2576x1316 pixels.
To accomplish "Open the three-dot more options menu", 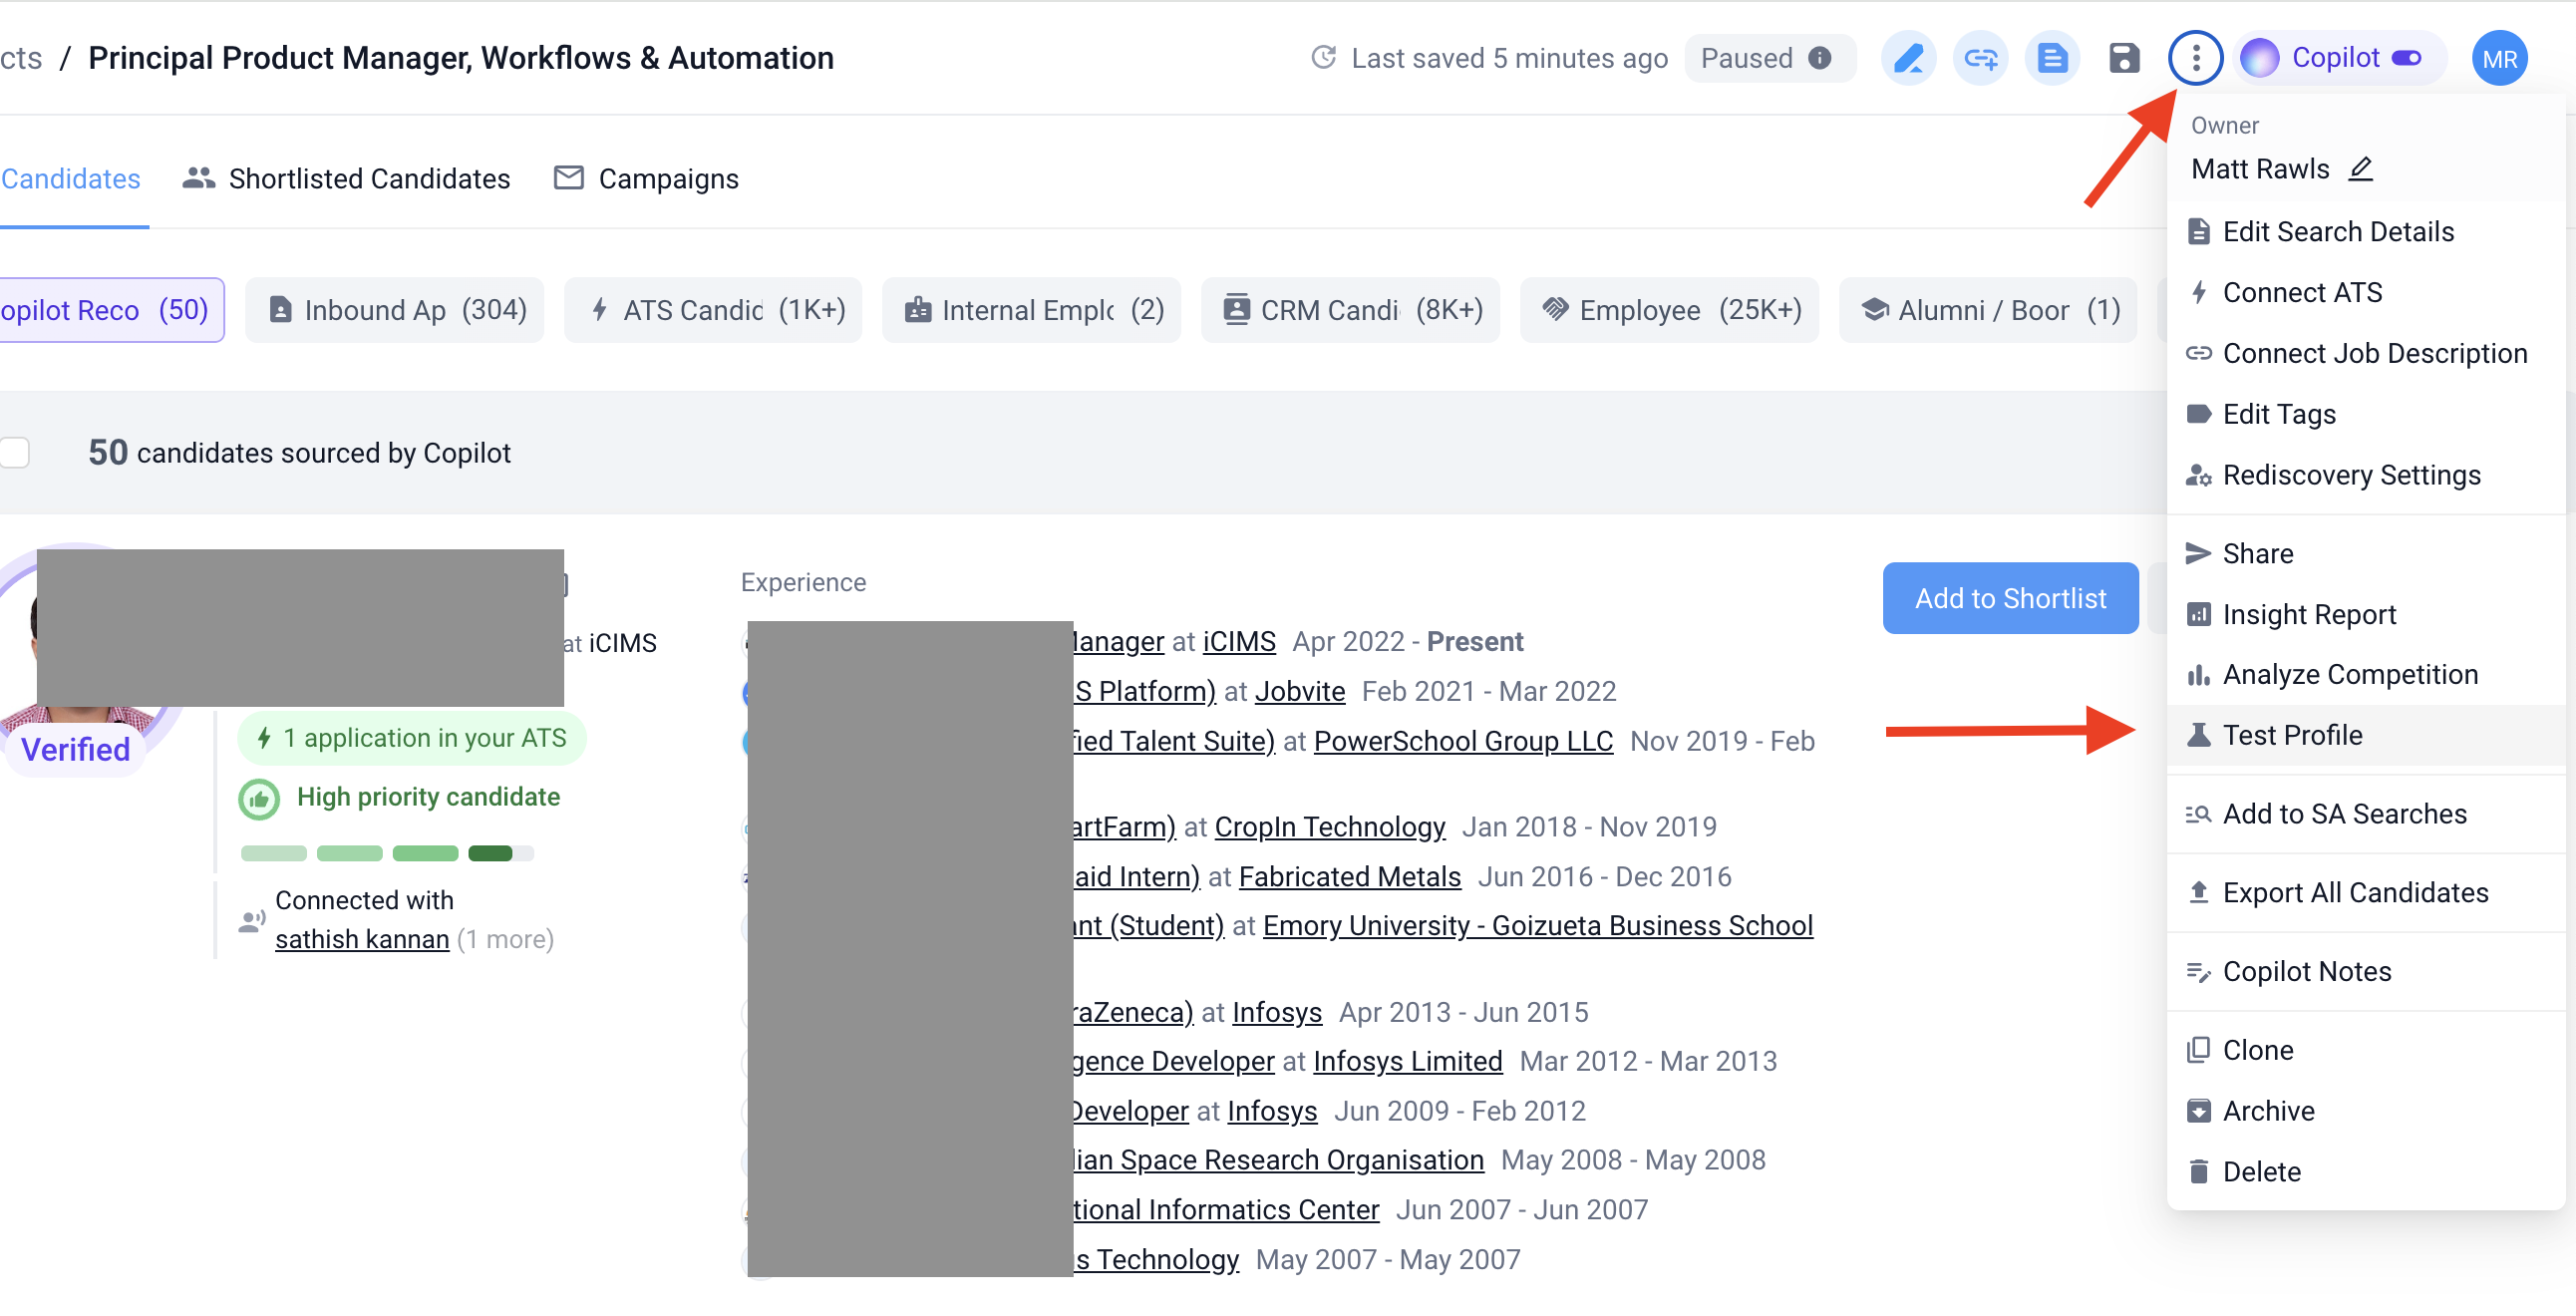I will pyautogui.click(x=2195, y=58).
